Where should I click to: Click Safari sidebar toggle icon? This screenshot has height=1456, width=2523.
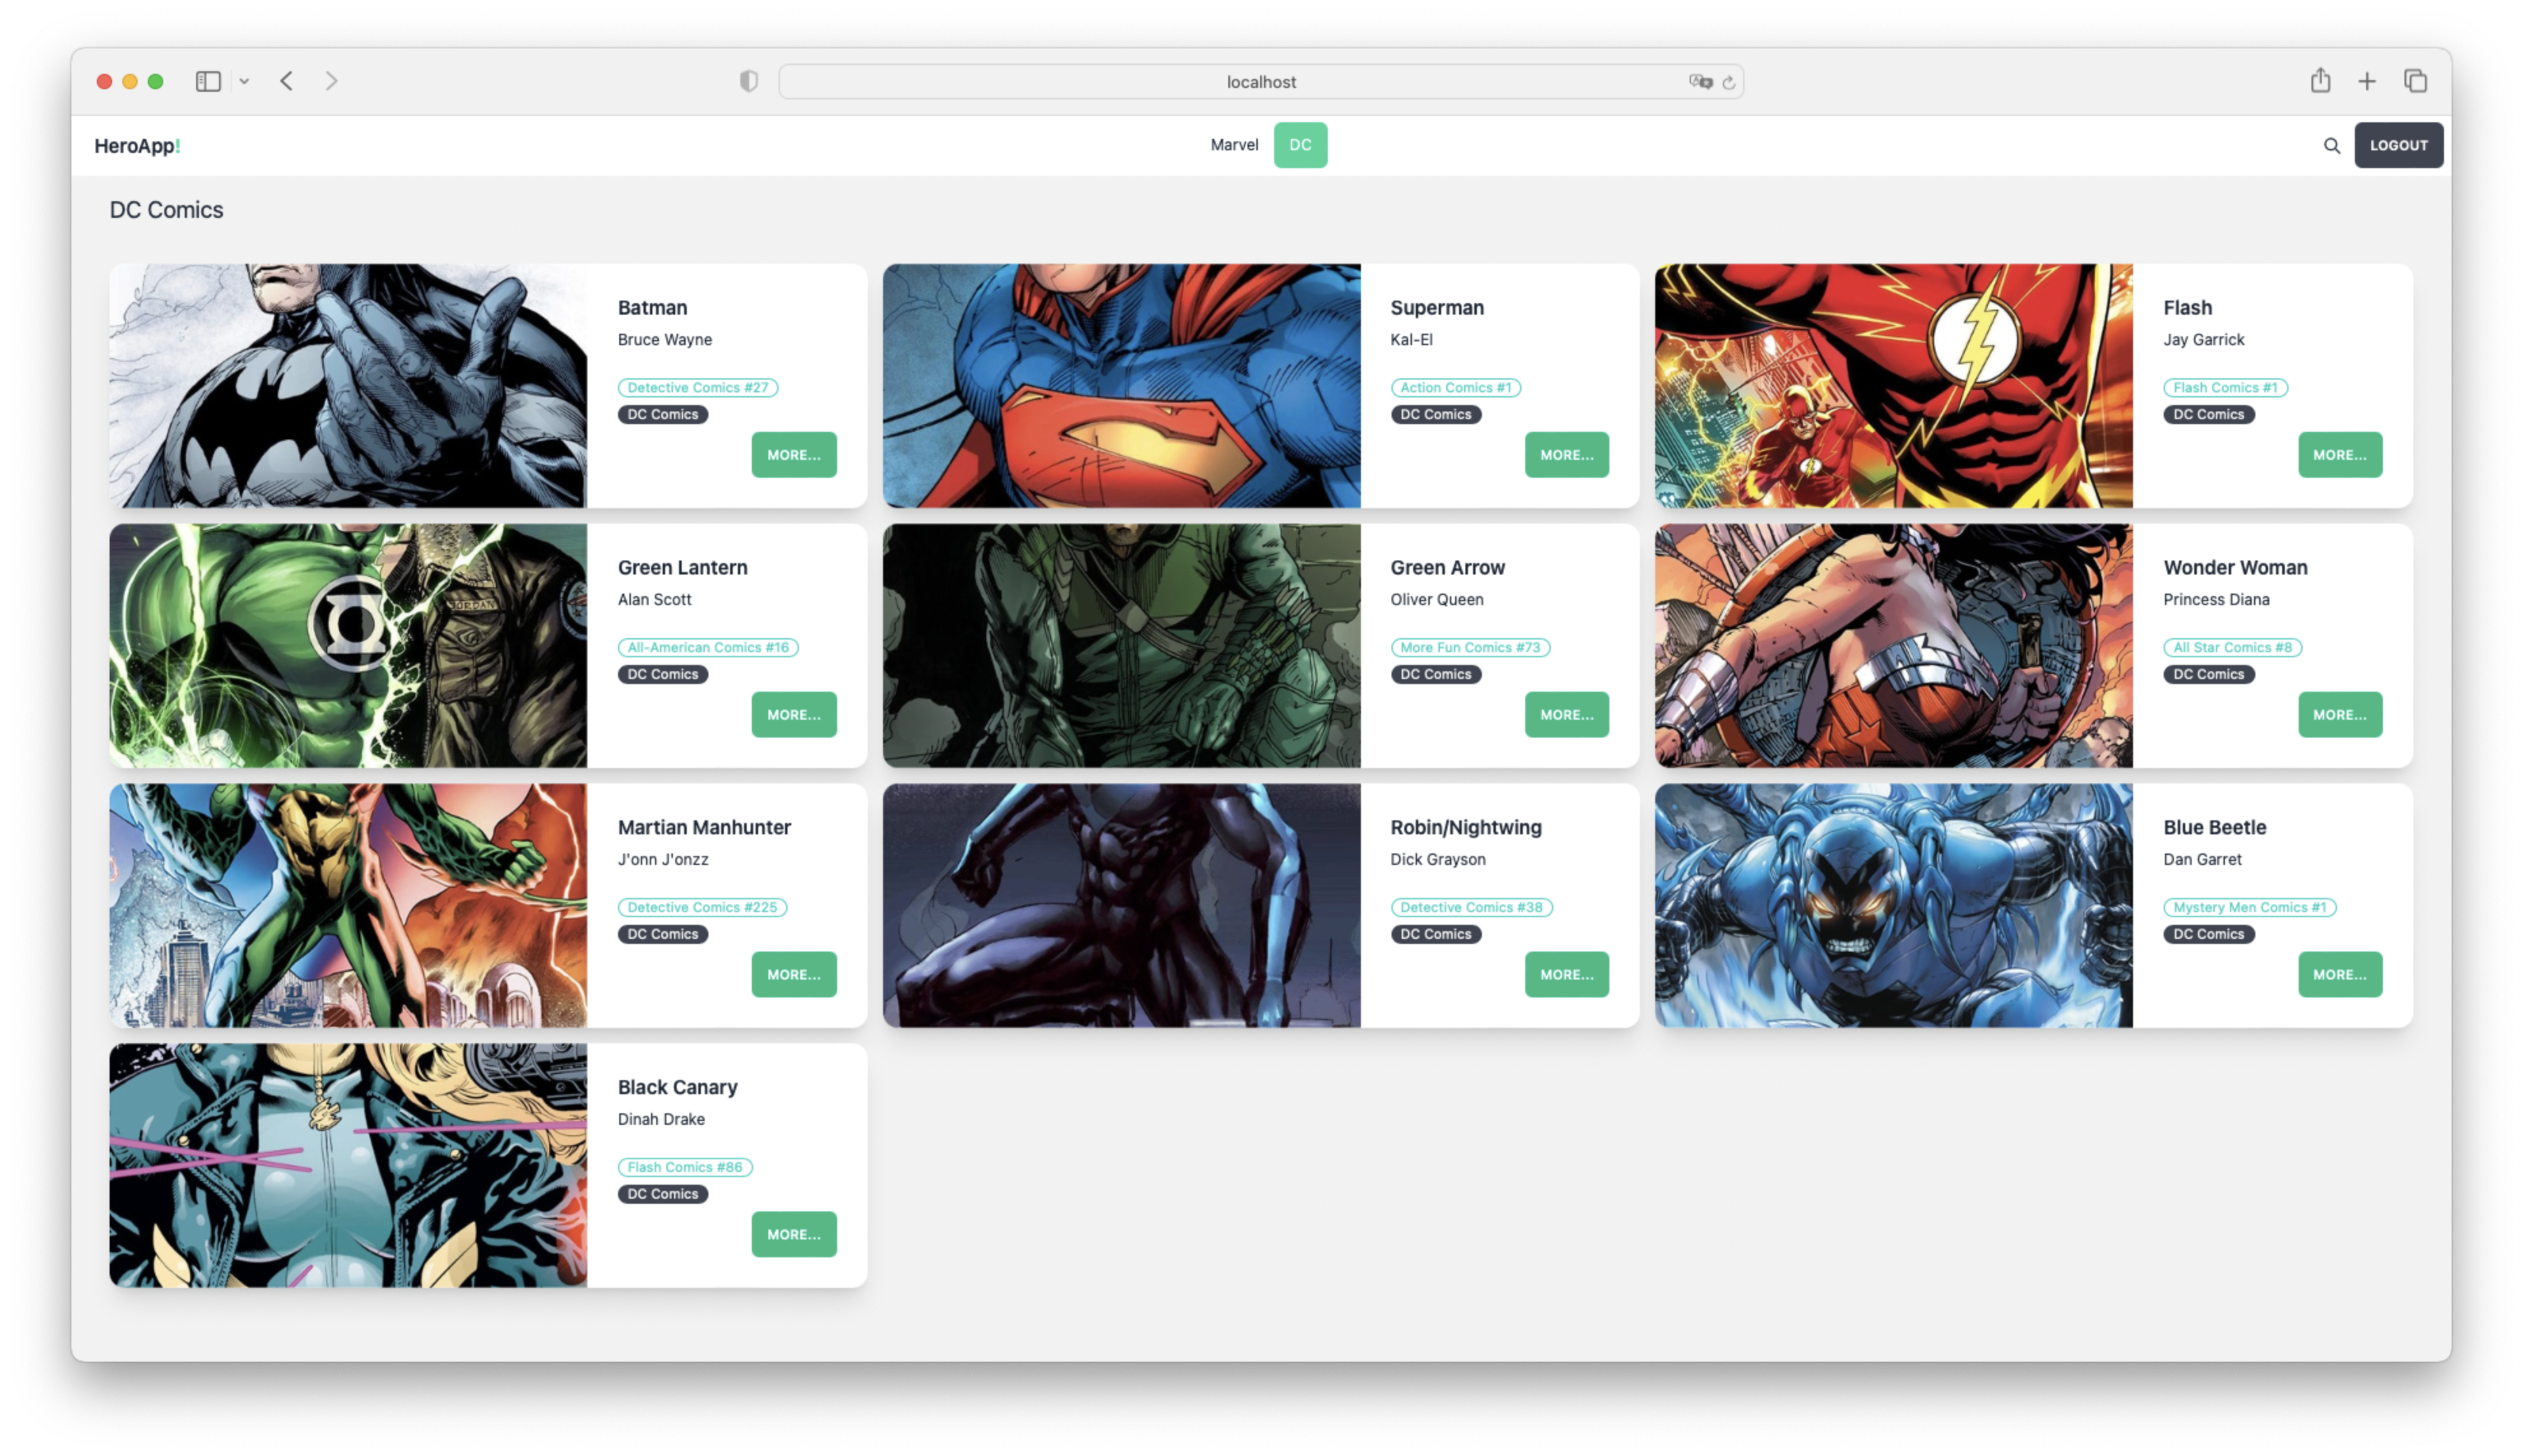208,81
